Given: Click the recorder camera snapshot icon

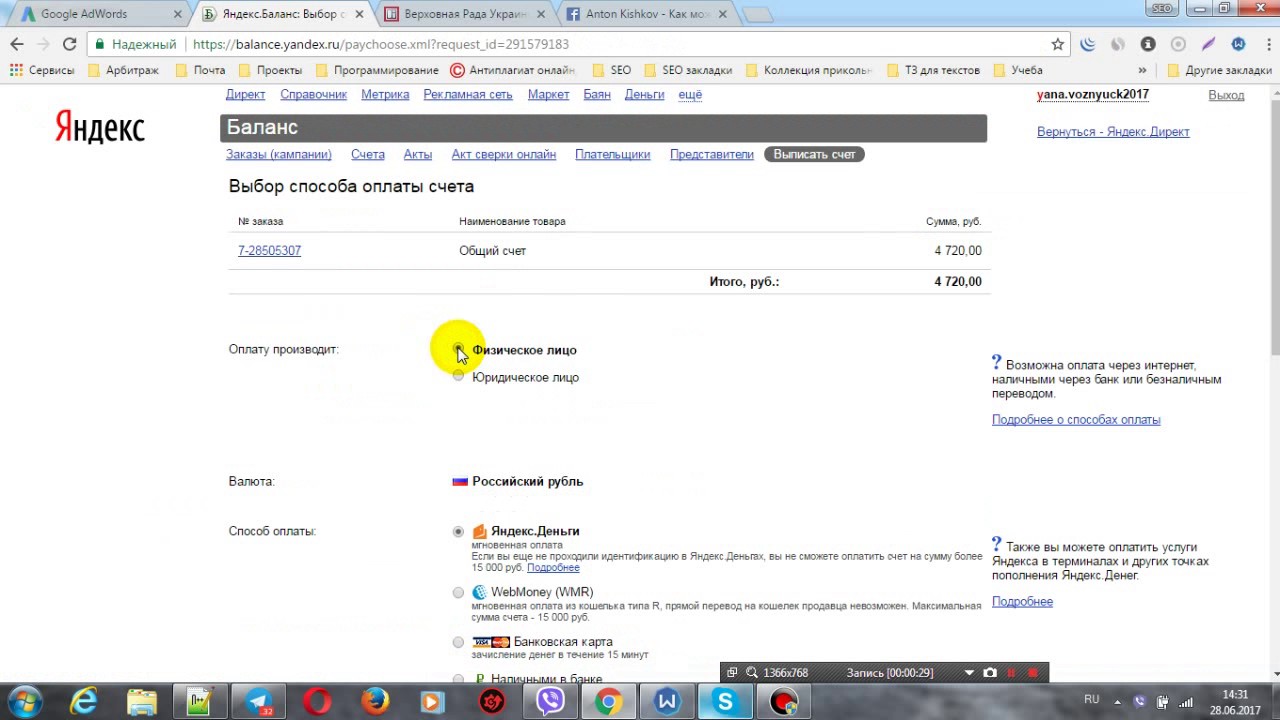Looking at the screenshot, I should click(990, 673).
